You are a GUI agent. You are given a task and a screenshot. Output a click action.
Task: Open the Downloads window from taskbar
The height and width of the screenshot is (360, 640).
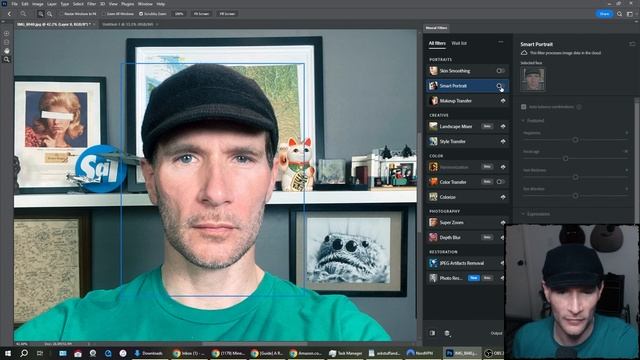point(149,353)
